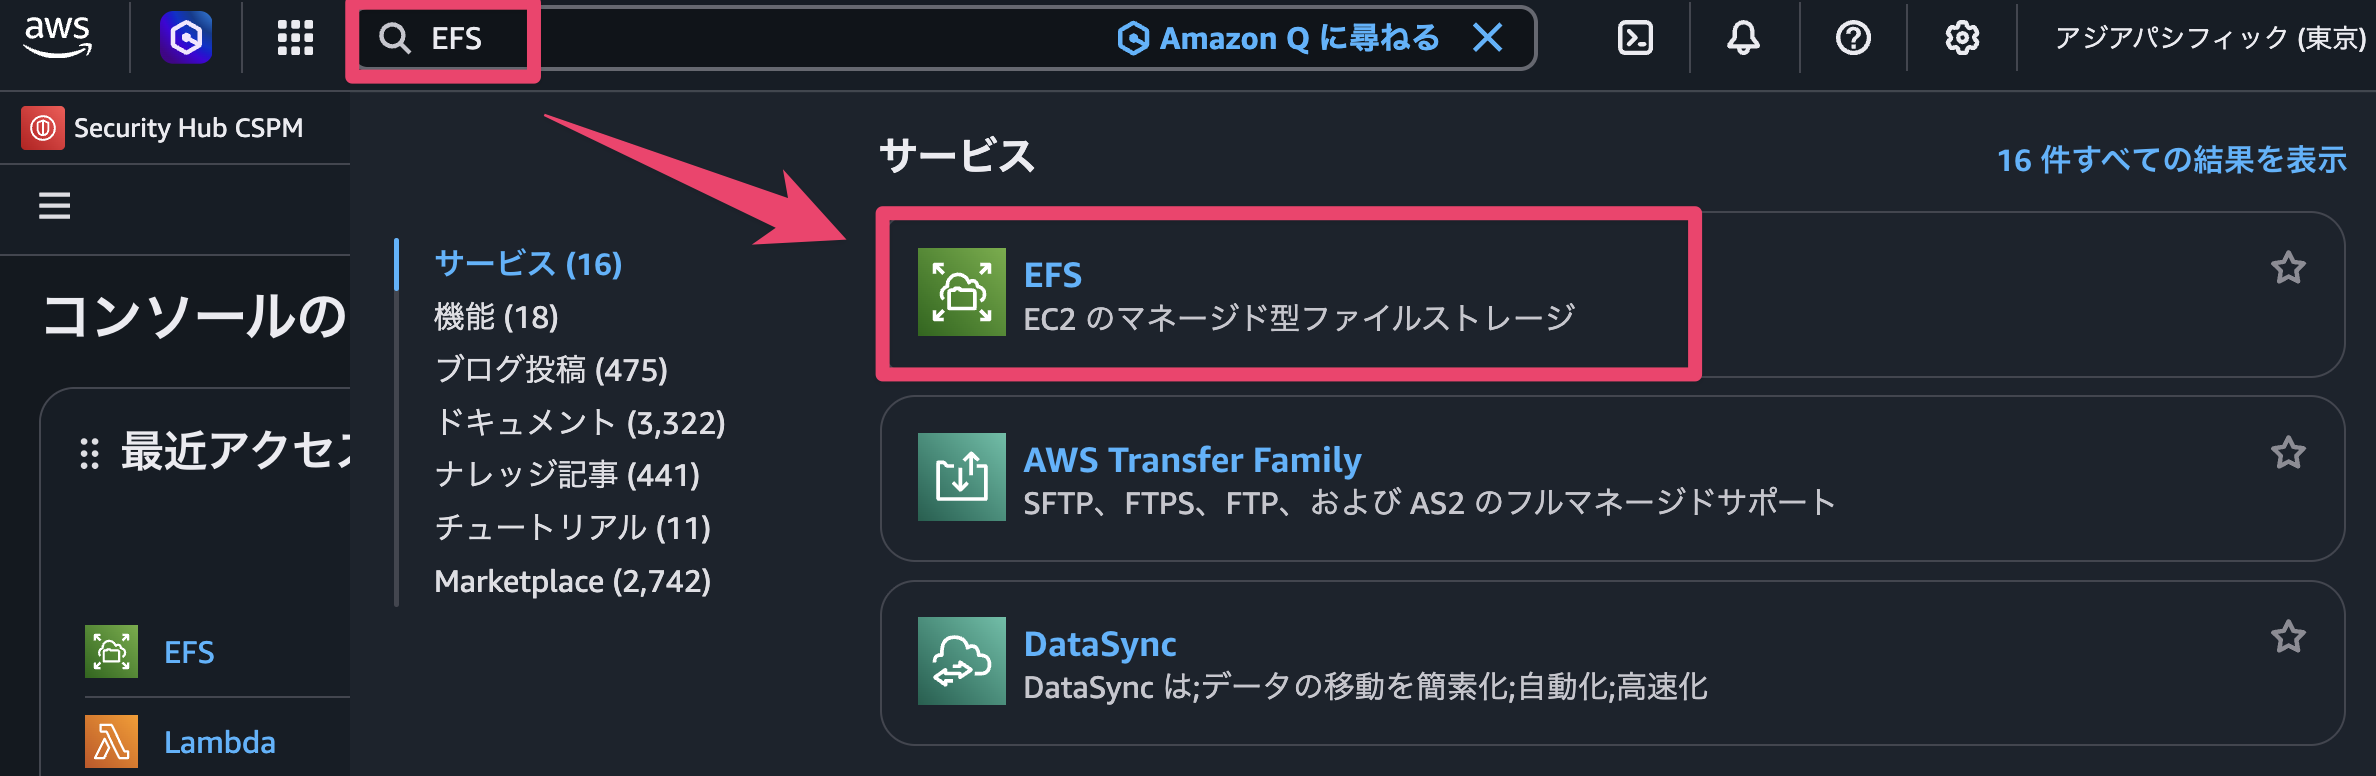Screen dimensions: 2376x776
Task: Star the AWS Transfer Family result
Action: 2288,453
